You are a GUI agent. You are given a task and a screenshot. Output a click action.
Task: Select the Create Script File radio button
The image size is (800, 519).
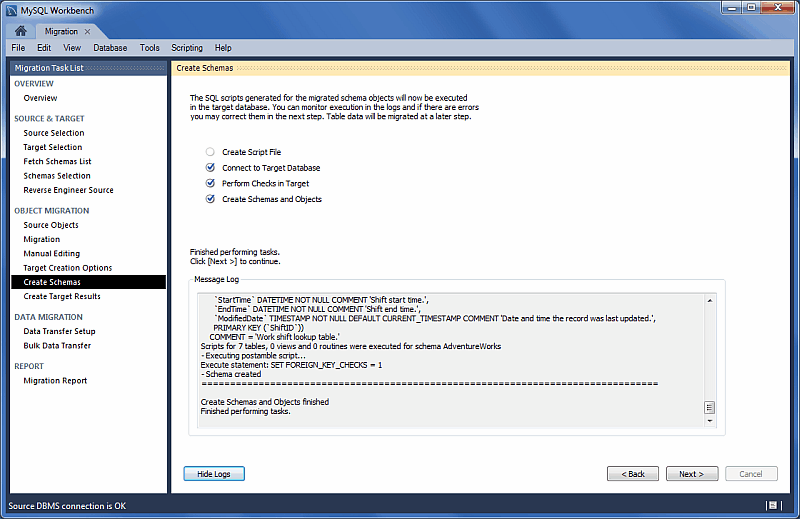tap(210, 152)
